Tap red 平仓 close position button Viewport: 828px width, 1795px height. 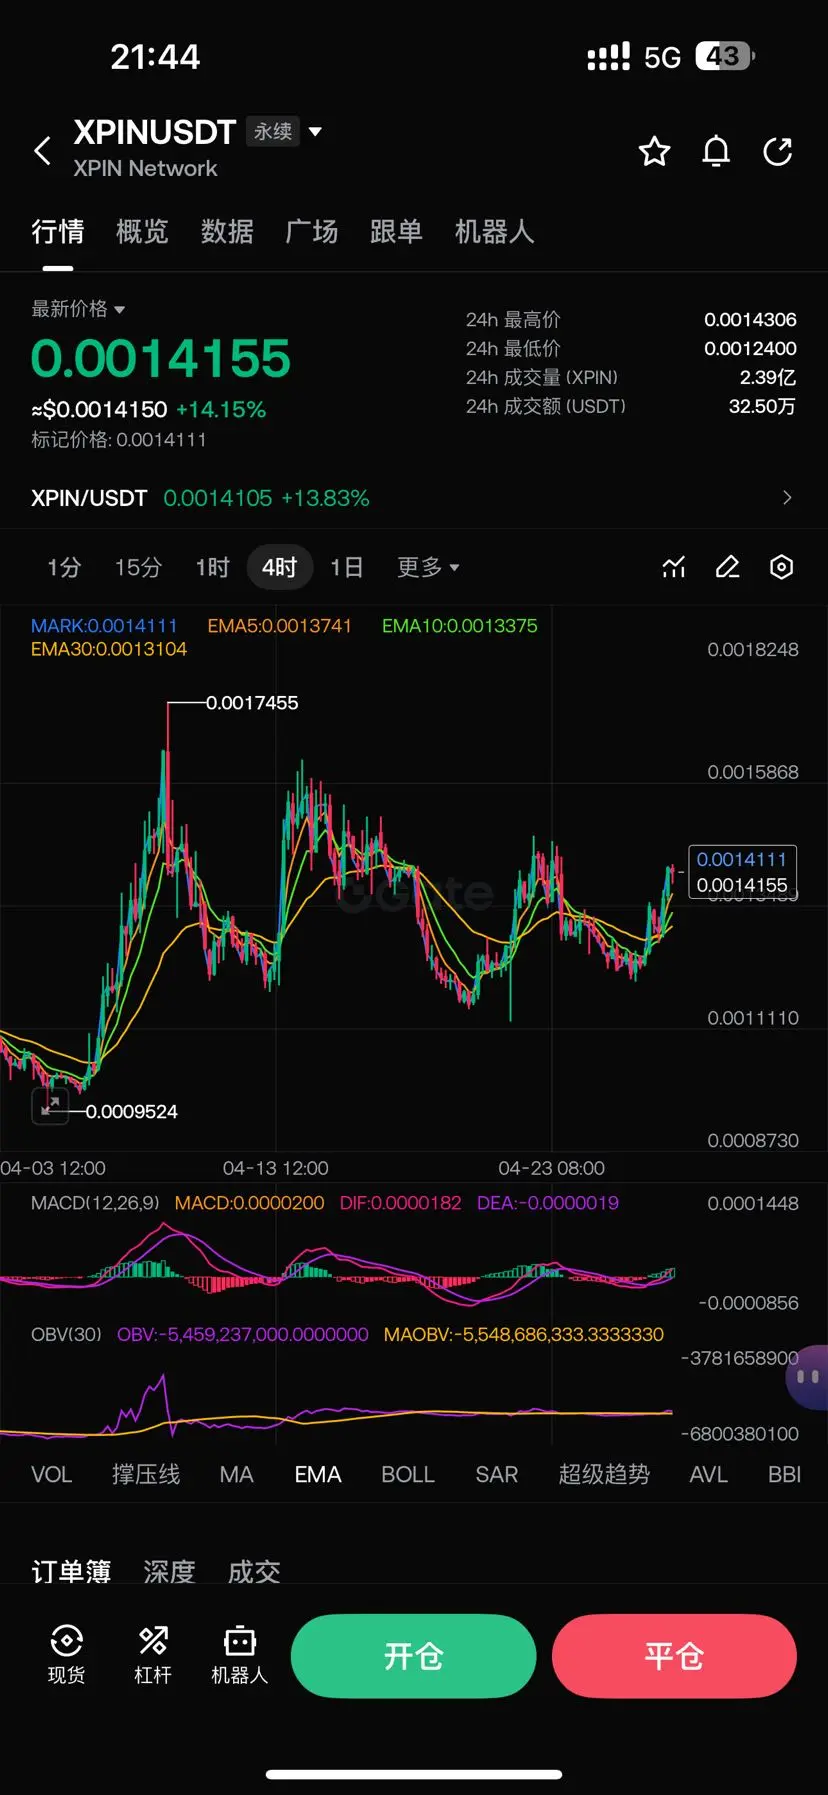tap(674, 1656)
